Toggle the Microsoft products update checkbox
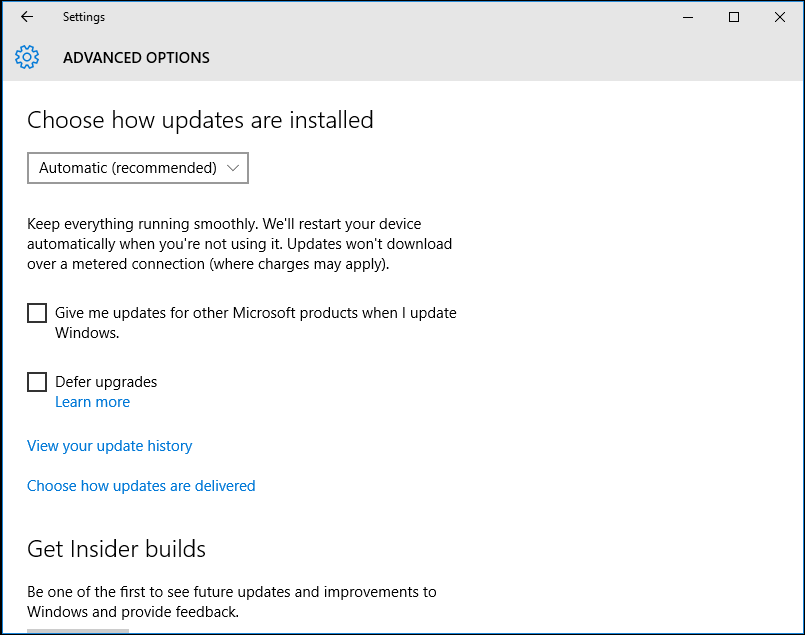The height and width of the screenshot is (635, 805). [36, 312]
